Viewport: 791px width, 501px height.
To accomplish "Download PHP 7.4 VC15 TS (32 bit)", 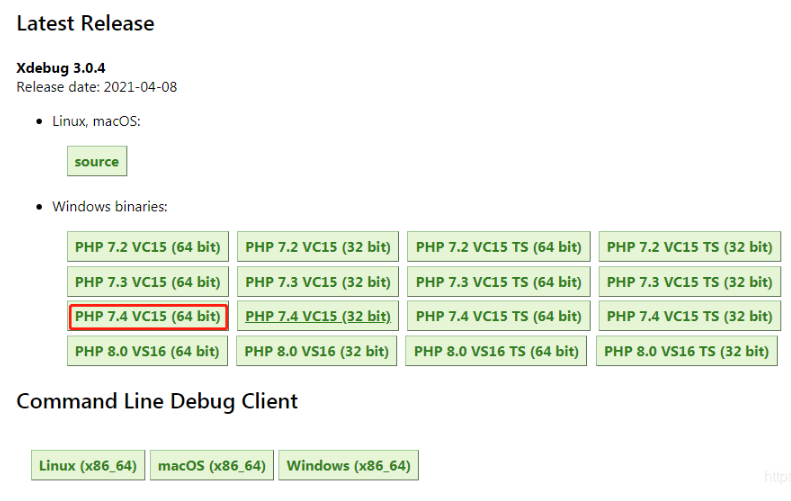I will 690,316.
